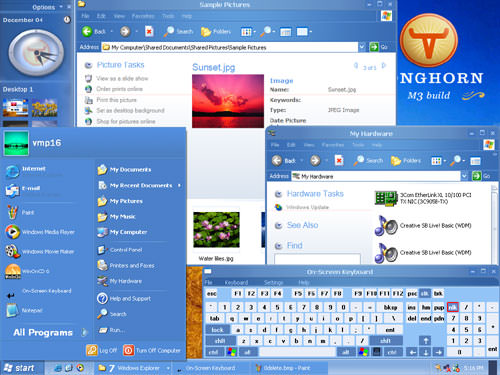The height and width of the screenshot is (375, 500).
Task: Expand address dropdown in My Hardware window
Action: [x=464, y=176]
